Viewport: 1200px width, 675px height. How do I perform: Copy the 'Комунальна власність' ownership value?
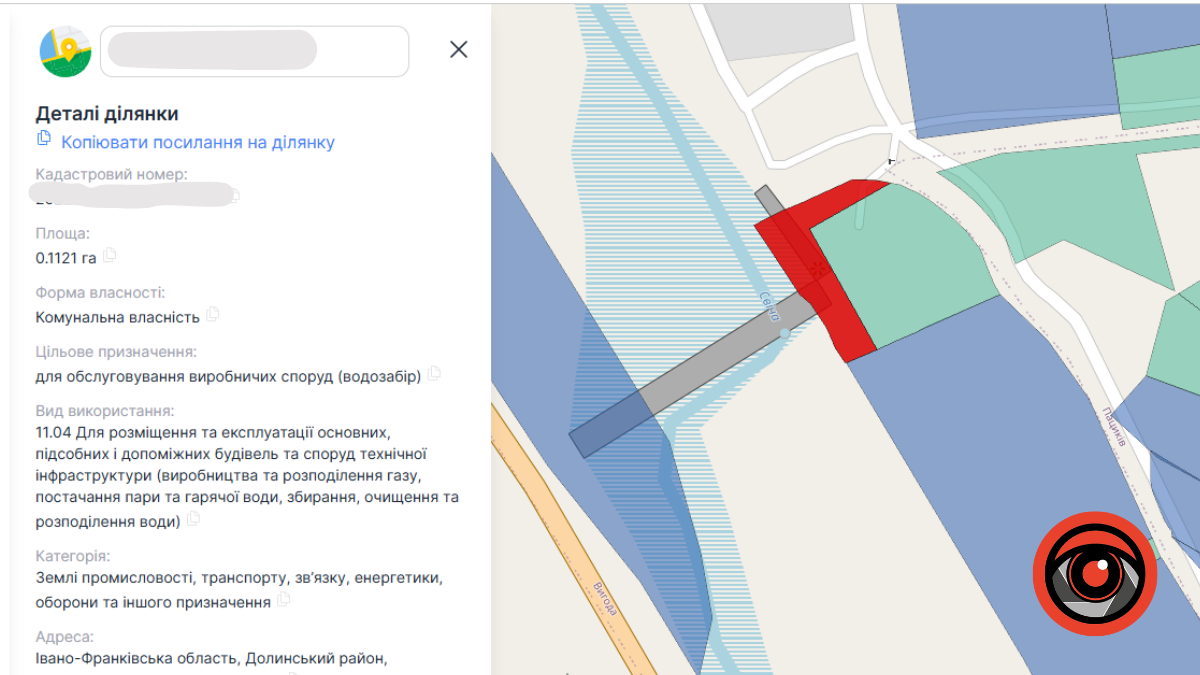point(213,315)
